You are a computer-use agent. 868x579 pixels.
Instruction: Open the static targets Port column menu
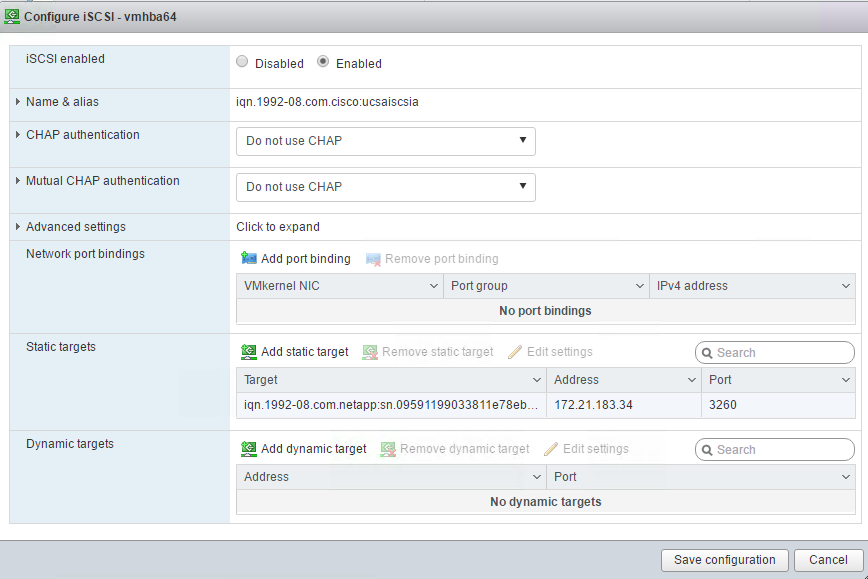tap(845, 380)
